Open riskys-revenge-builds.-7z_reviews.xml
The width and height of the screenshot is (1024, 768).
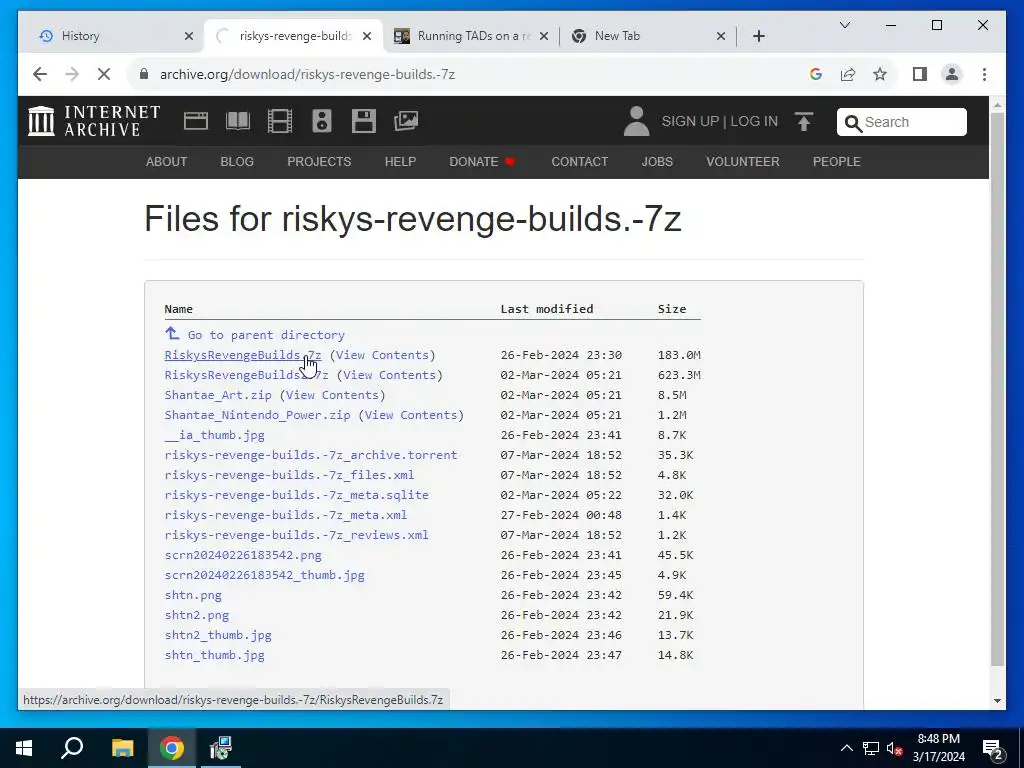coord(296,535)
